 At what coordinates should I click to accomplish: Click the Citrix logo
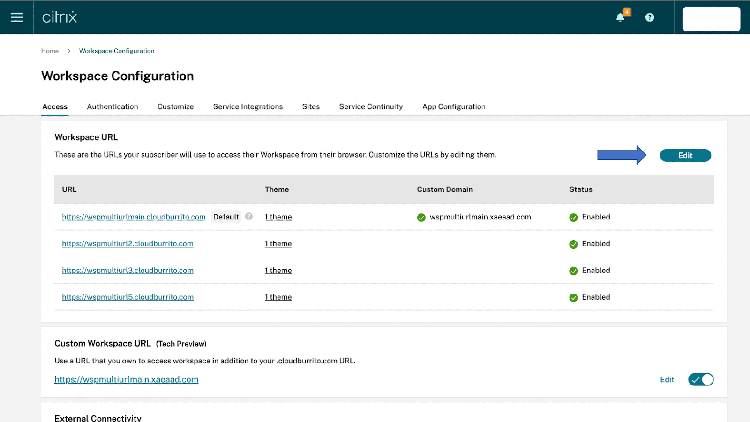coord(59,18)
